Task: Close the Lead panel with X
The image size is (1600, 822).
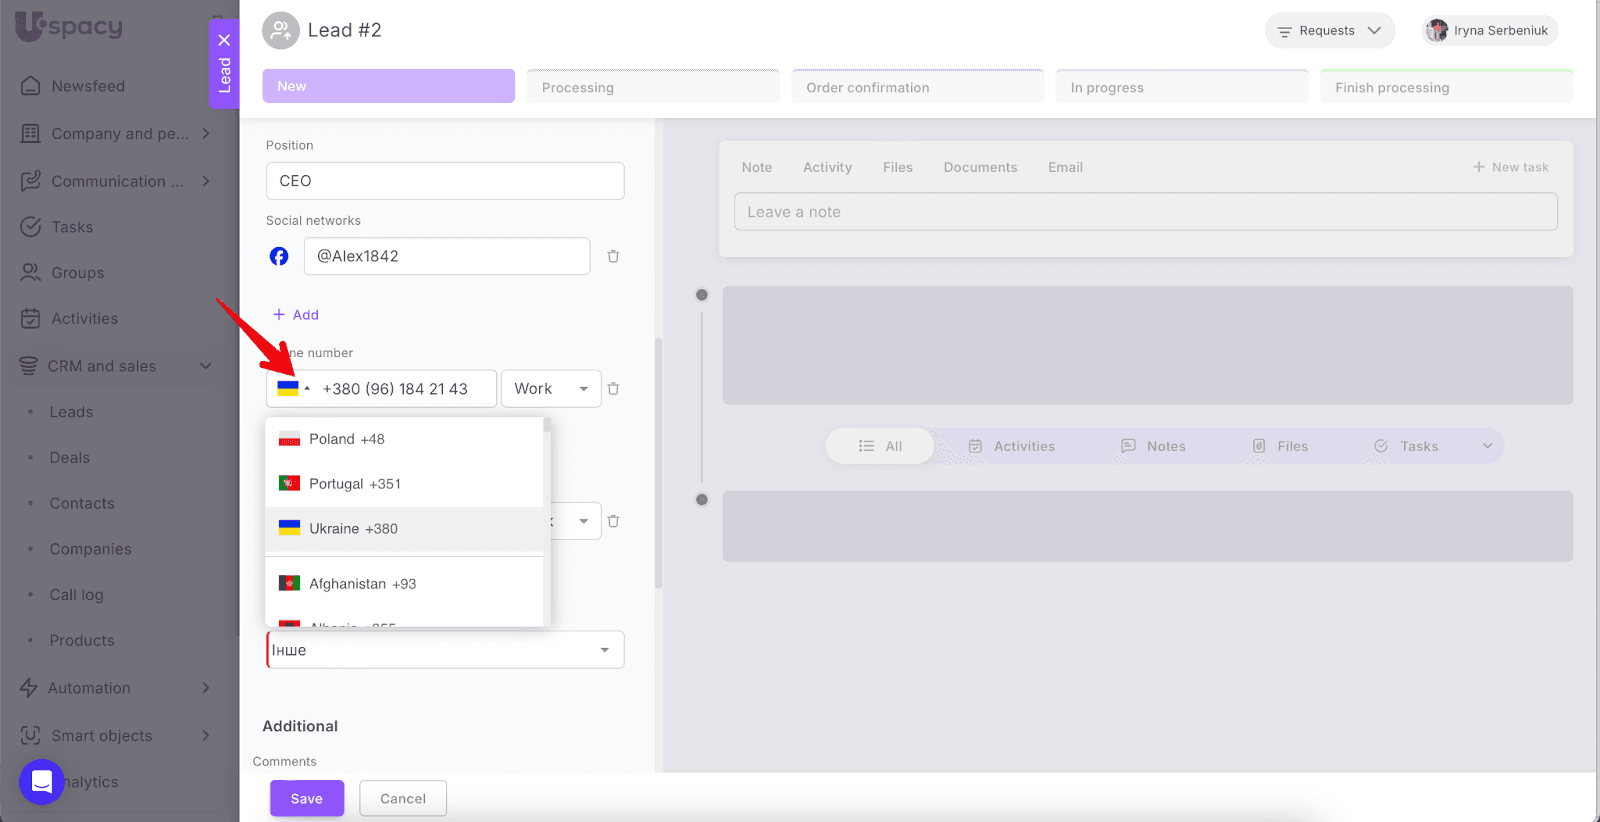Action: [x=224, y=40]
